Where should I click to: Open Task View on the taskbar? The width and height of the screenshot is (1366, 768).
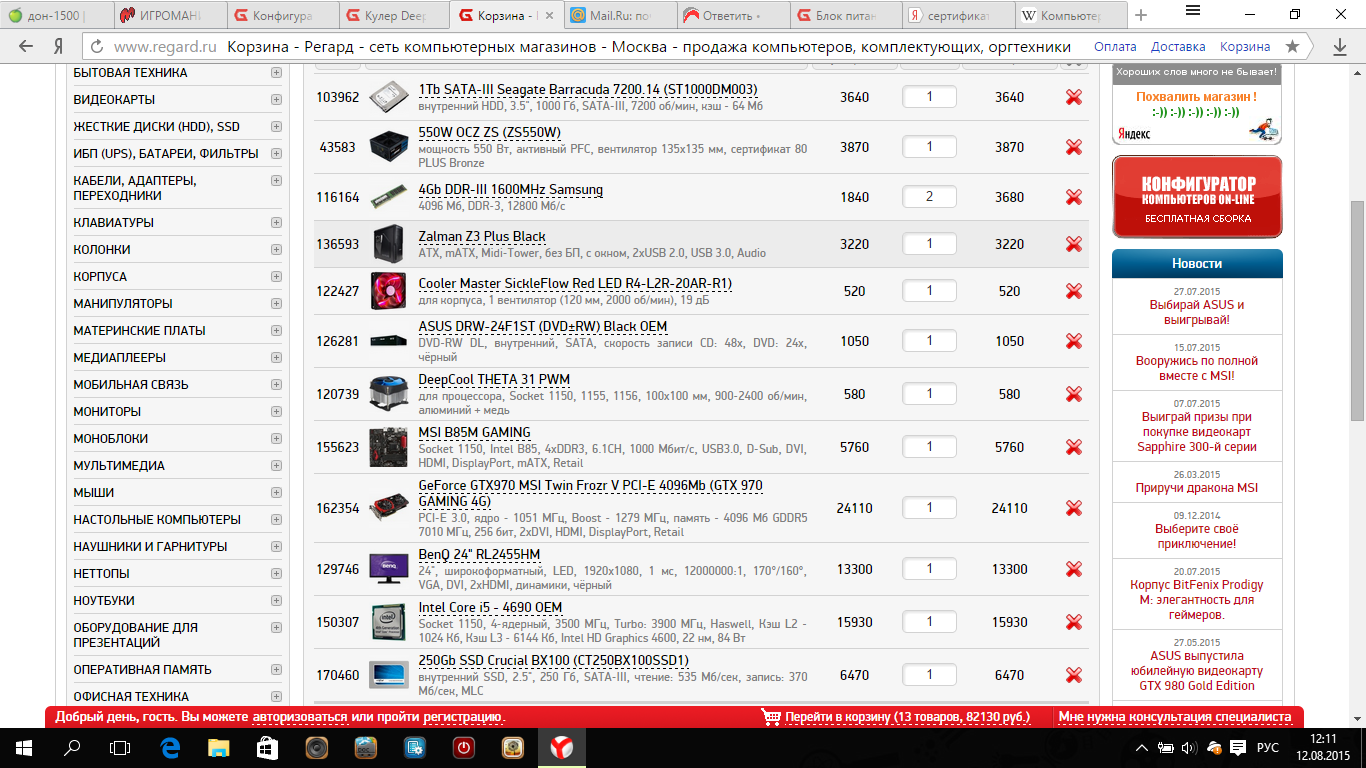pos(120,748)
